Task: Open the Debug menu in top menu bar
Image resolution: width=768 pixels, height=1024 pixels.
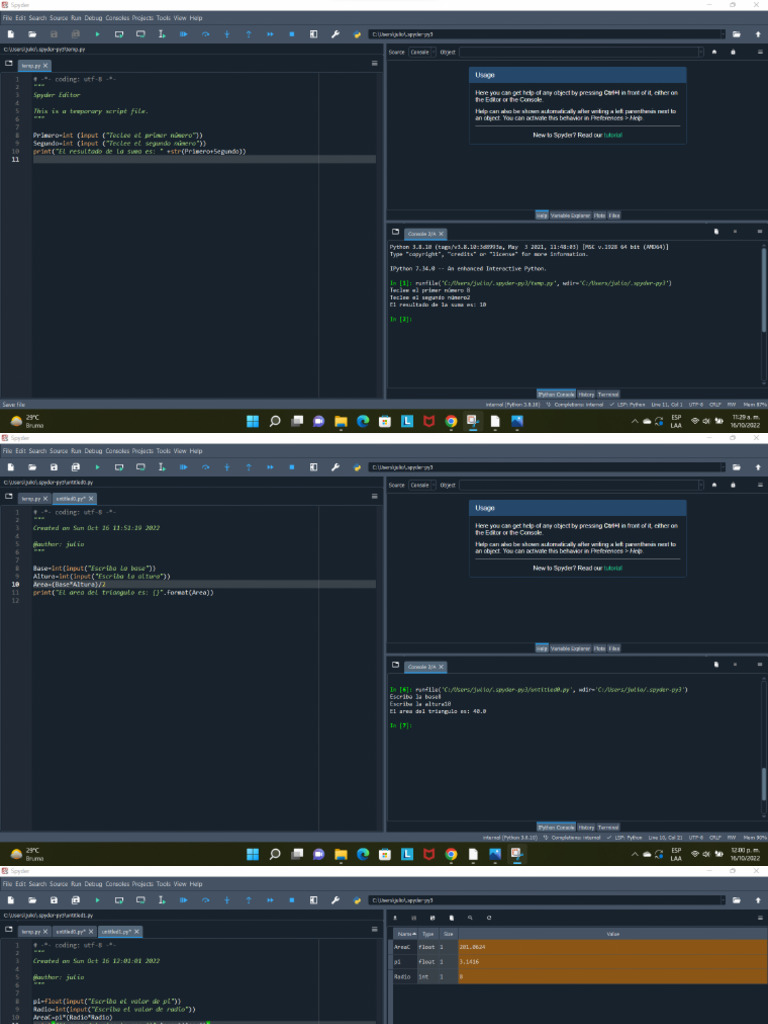Action: [x=93, y=18]
